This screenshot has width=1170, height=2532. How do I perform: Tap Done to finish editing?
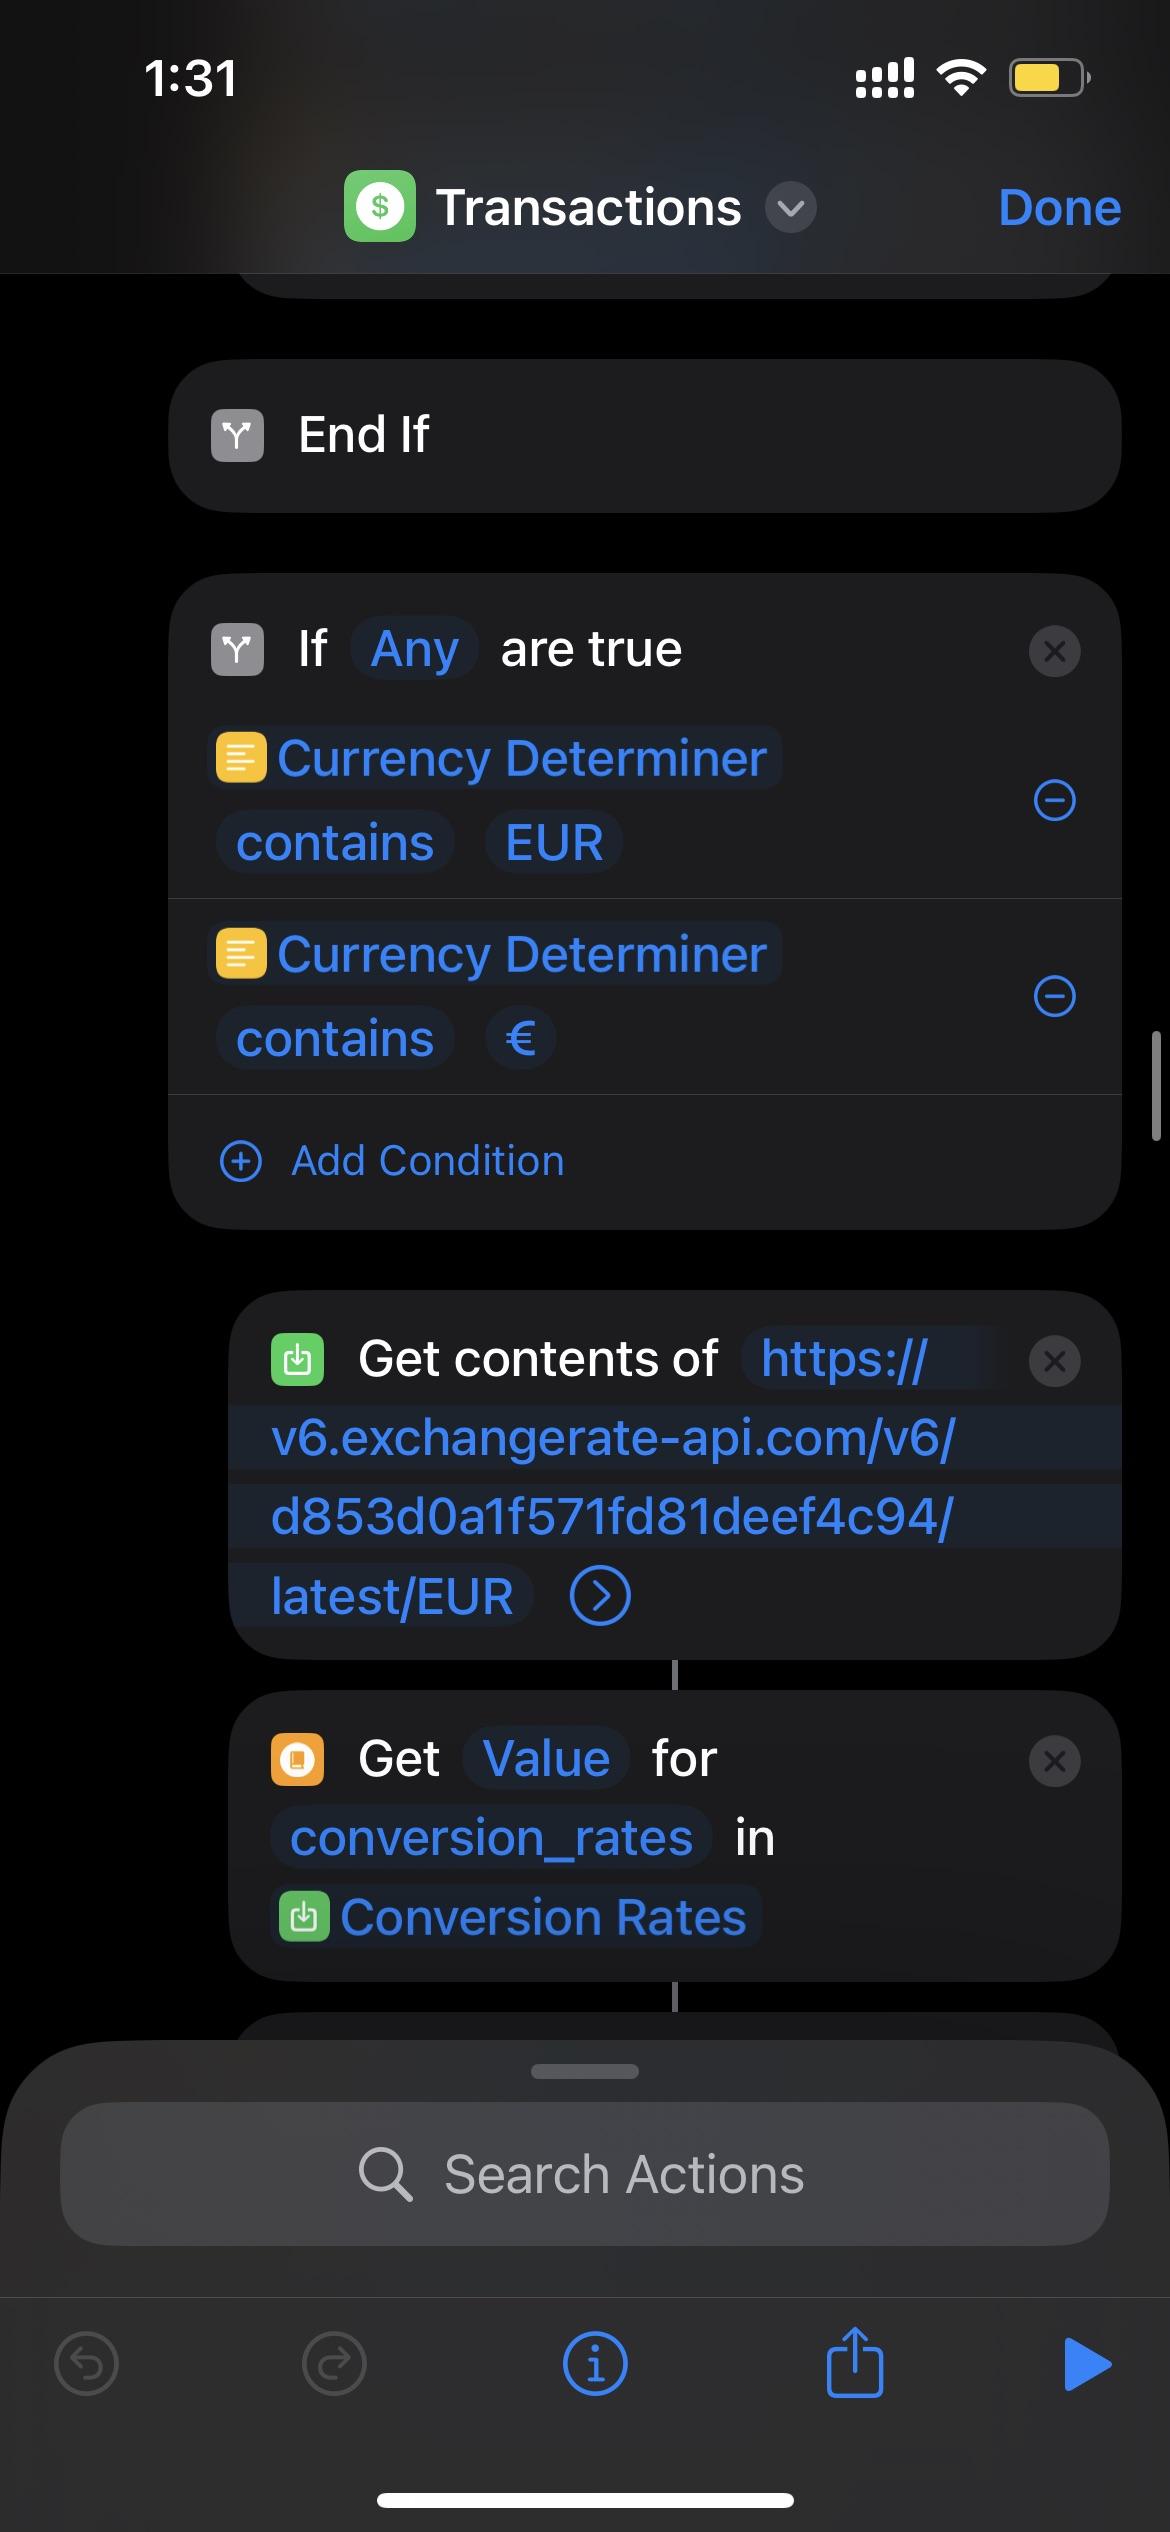pyautogui.click(x=1059, y=208)
